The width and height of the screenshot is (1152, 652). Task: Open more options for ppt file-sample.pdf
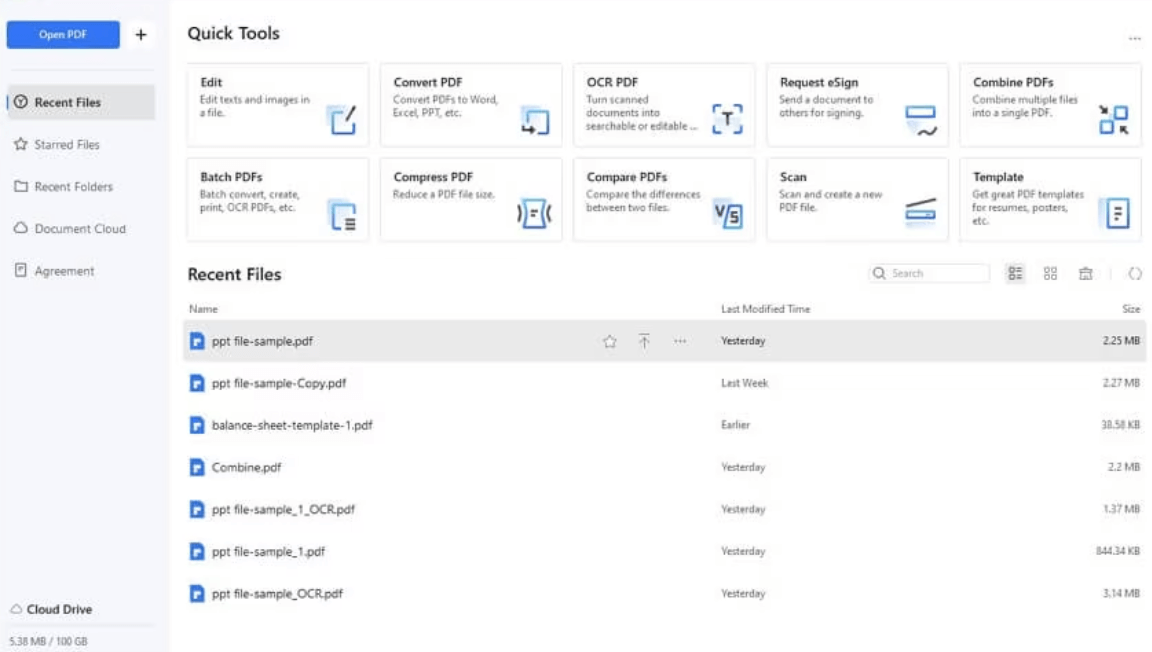(x=680, y=342)
